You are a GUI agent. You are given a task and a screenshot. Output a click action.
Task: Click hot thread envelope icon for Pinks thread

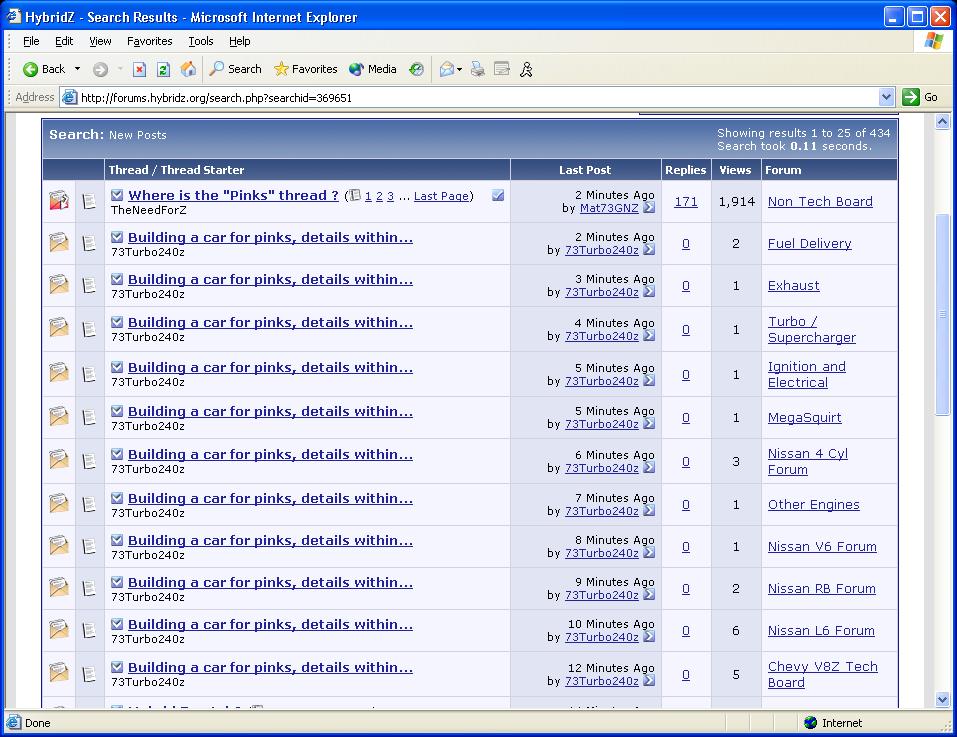[59, 201]
